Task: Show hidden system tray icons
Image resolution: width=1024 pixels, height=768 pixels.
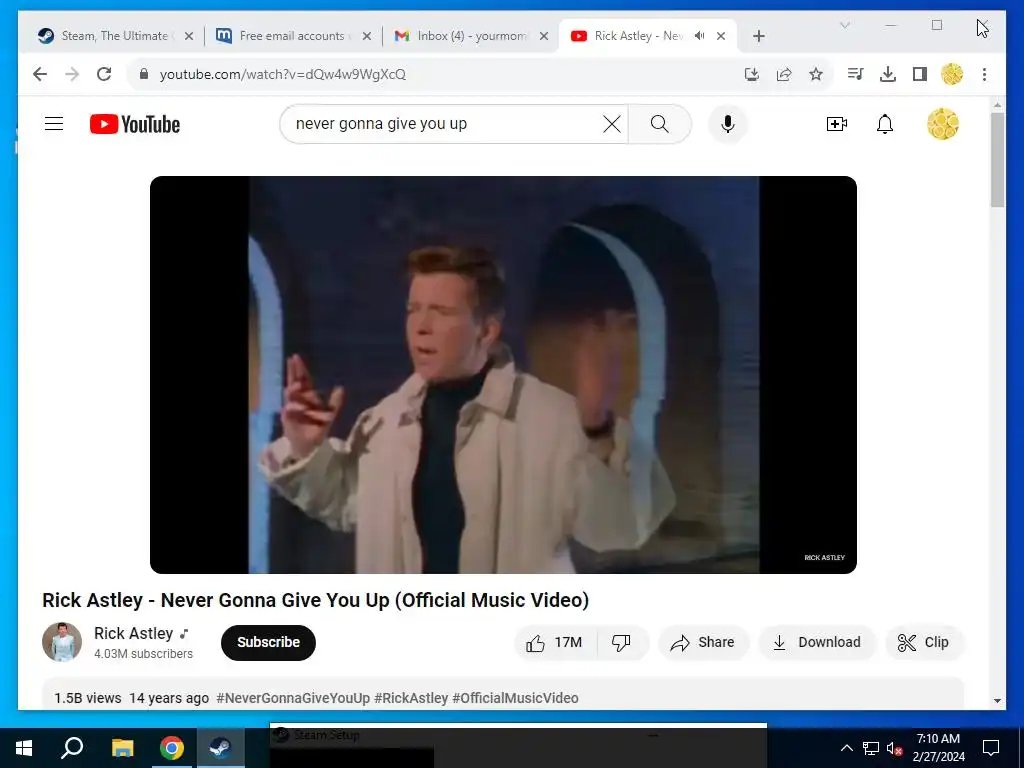Action: 846,748
